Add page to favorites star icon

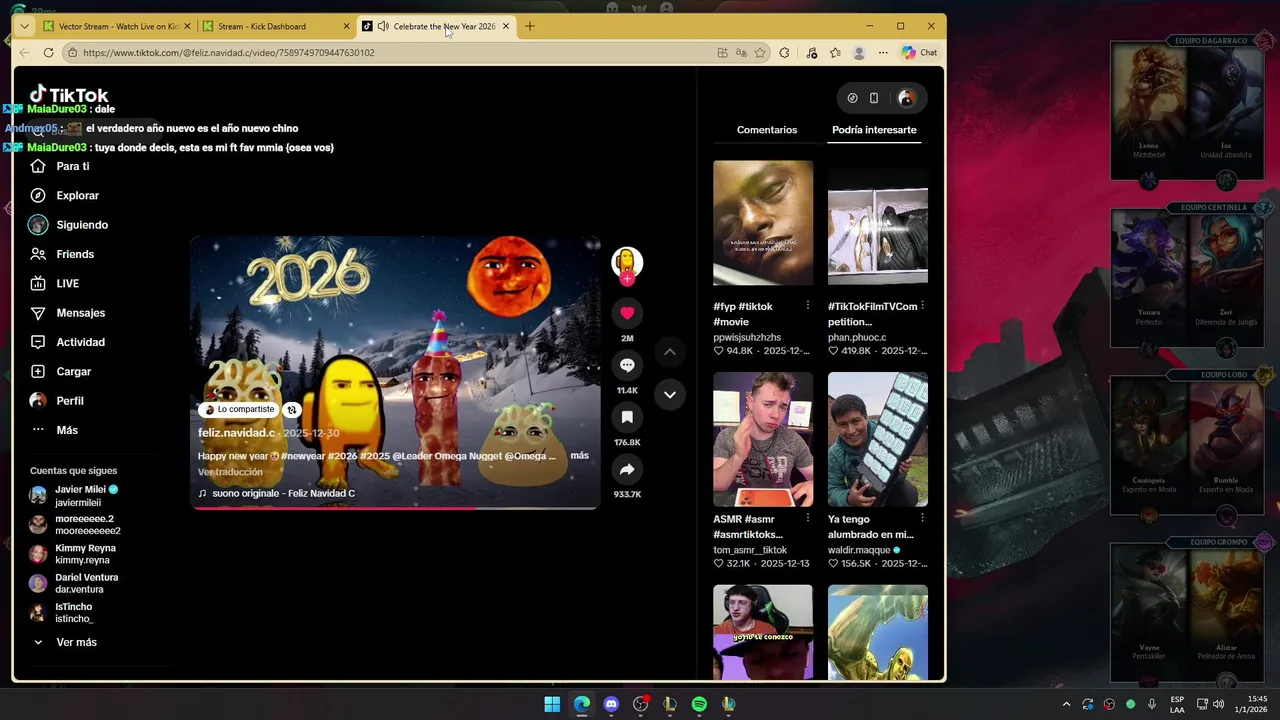click(x=760, y=53)
